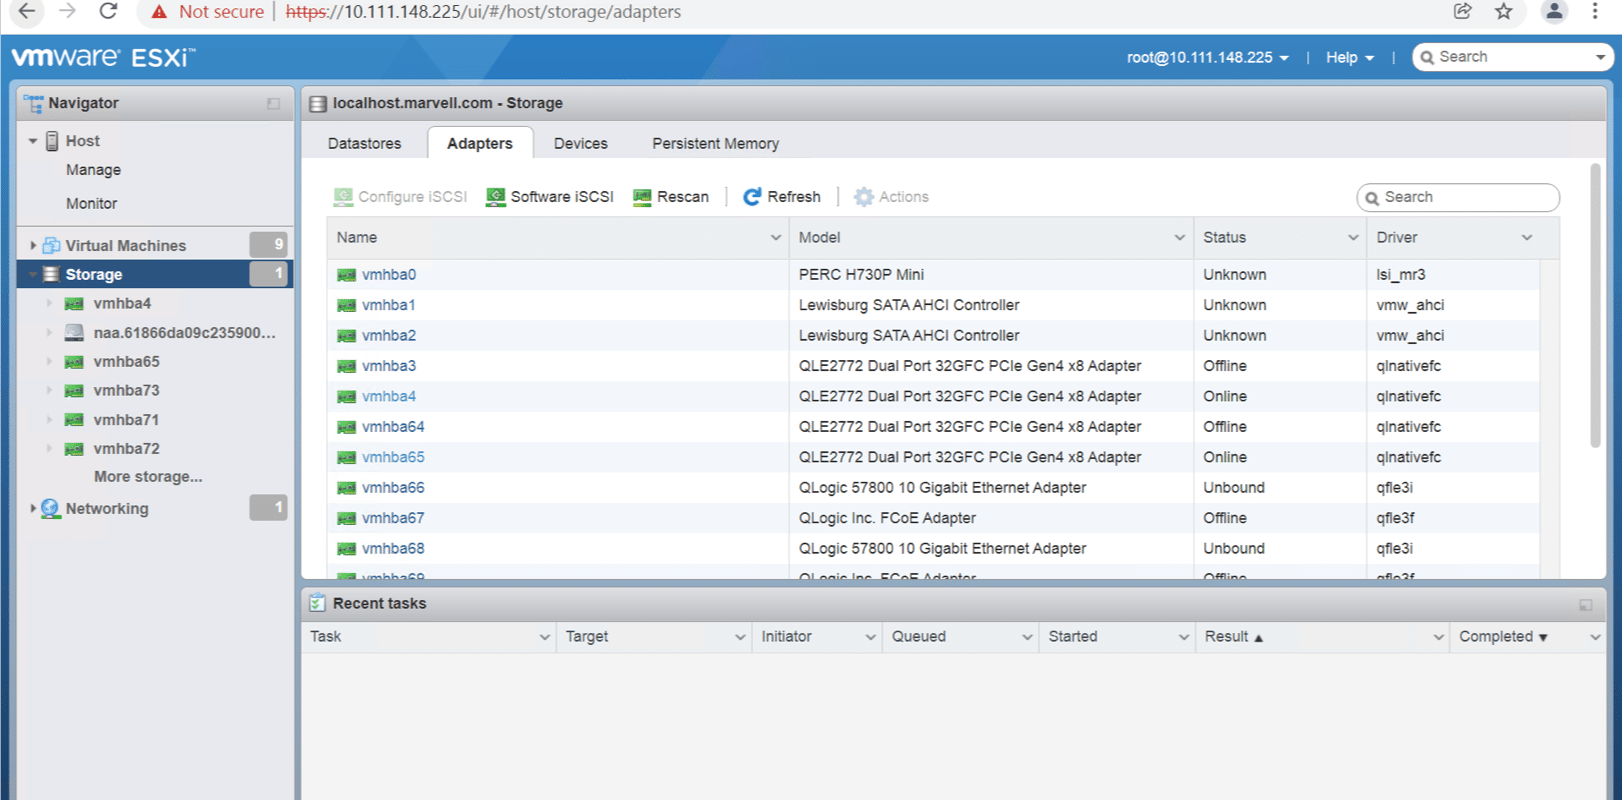Minimize the Recent tasks panel
1622x800 pixels.
click(1585, 604)
